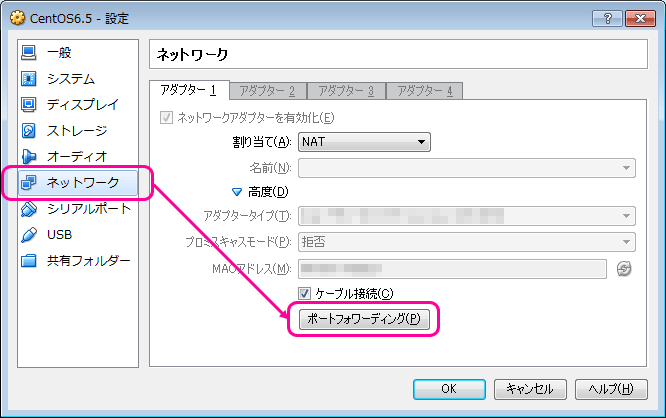The image size is (666, 418).
Task: Select the 共有フォルダー folder icon
Action: [28, 260]
